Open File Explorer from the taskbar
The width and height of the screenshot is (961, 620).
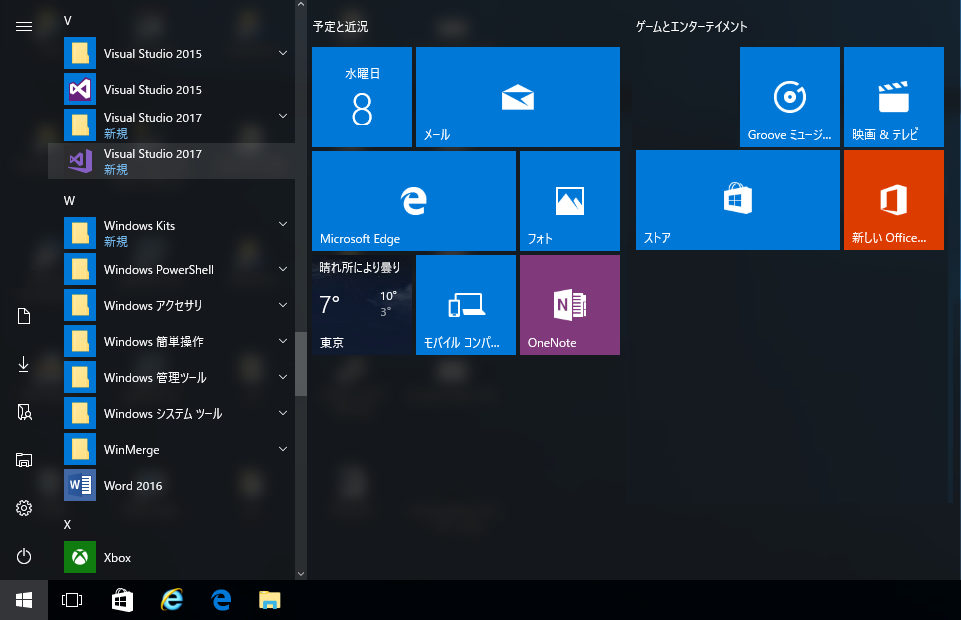(x=270, y=600)
